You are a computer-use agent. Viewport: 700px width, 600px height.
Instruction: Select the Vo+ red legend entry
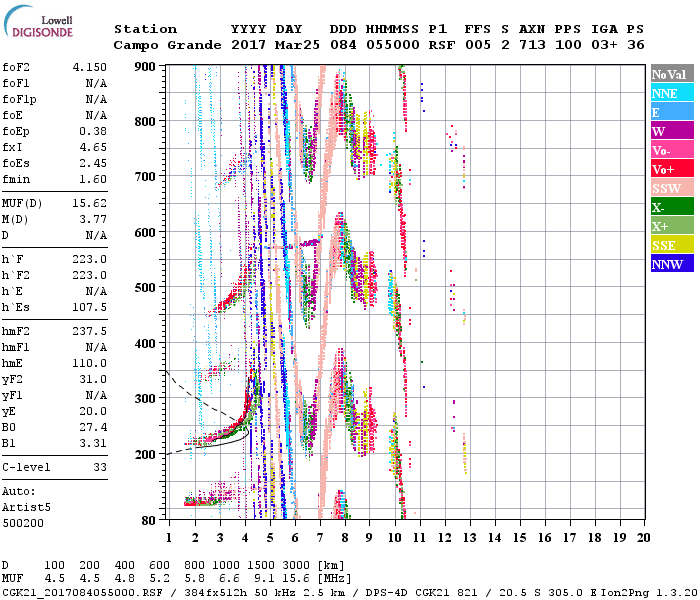click(671, 169)
